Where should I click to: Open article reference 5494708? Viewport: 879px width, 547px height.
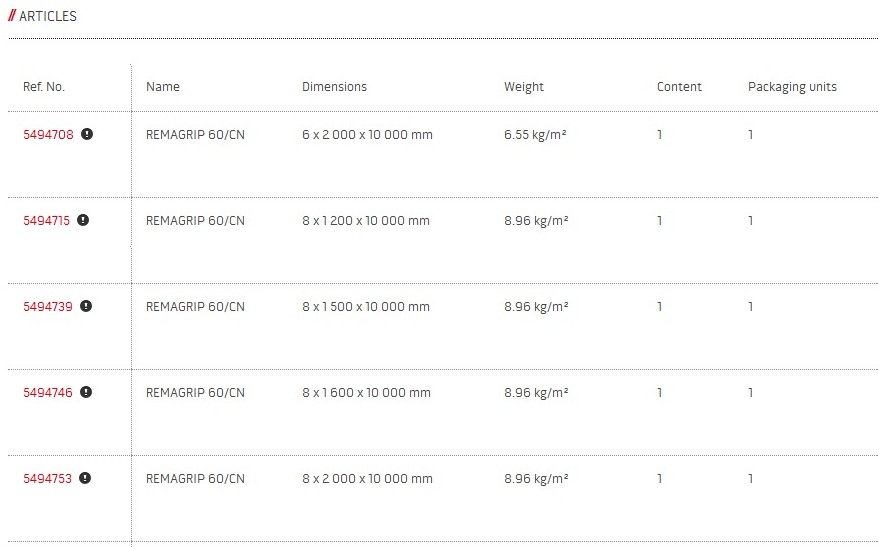[x=48, y=135]
